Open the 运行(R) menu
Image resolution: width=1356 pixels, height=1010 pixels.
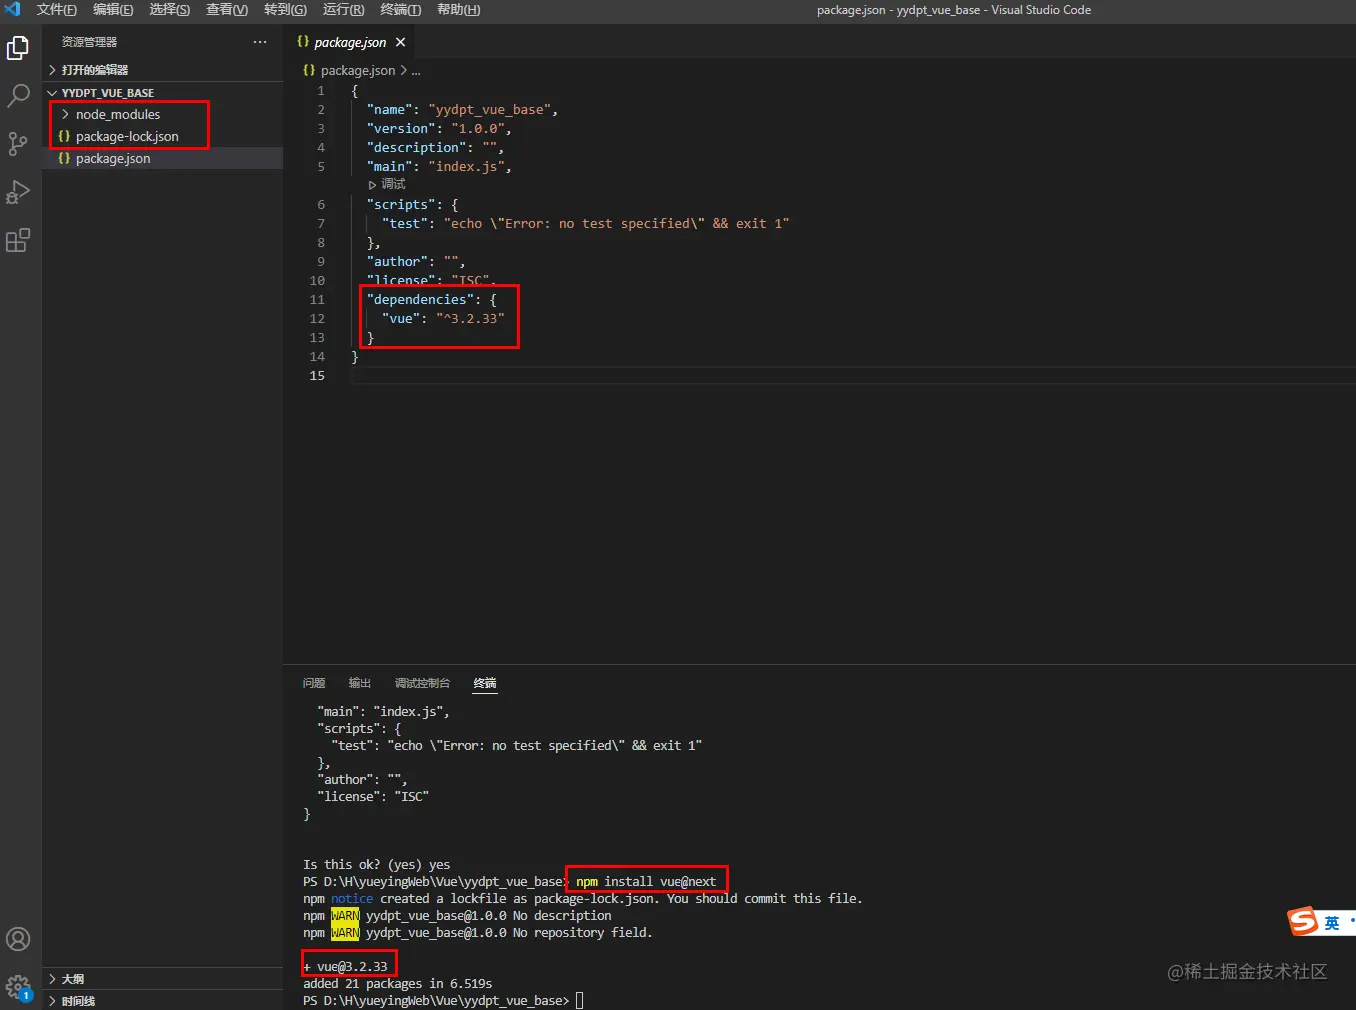coord(344,9)
